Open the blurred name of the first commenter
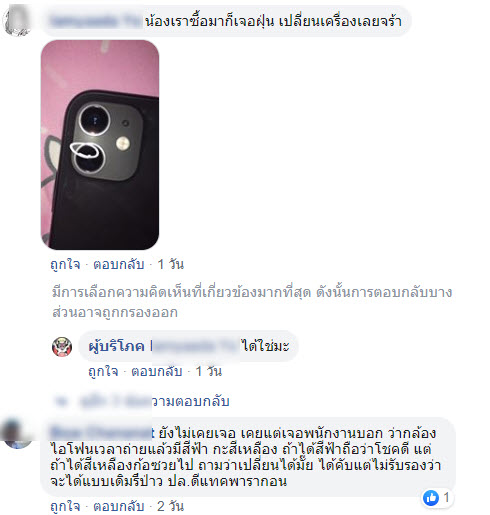The height and width of the screenshot is (515, 490). click(x=97, y=21)
